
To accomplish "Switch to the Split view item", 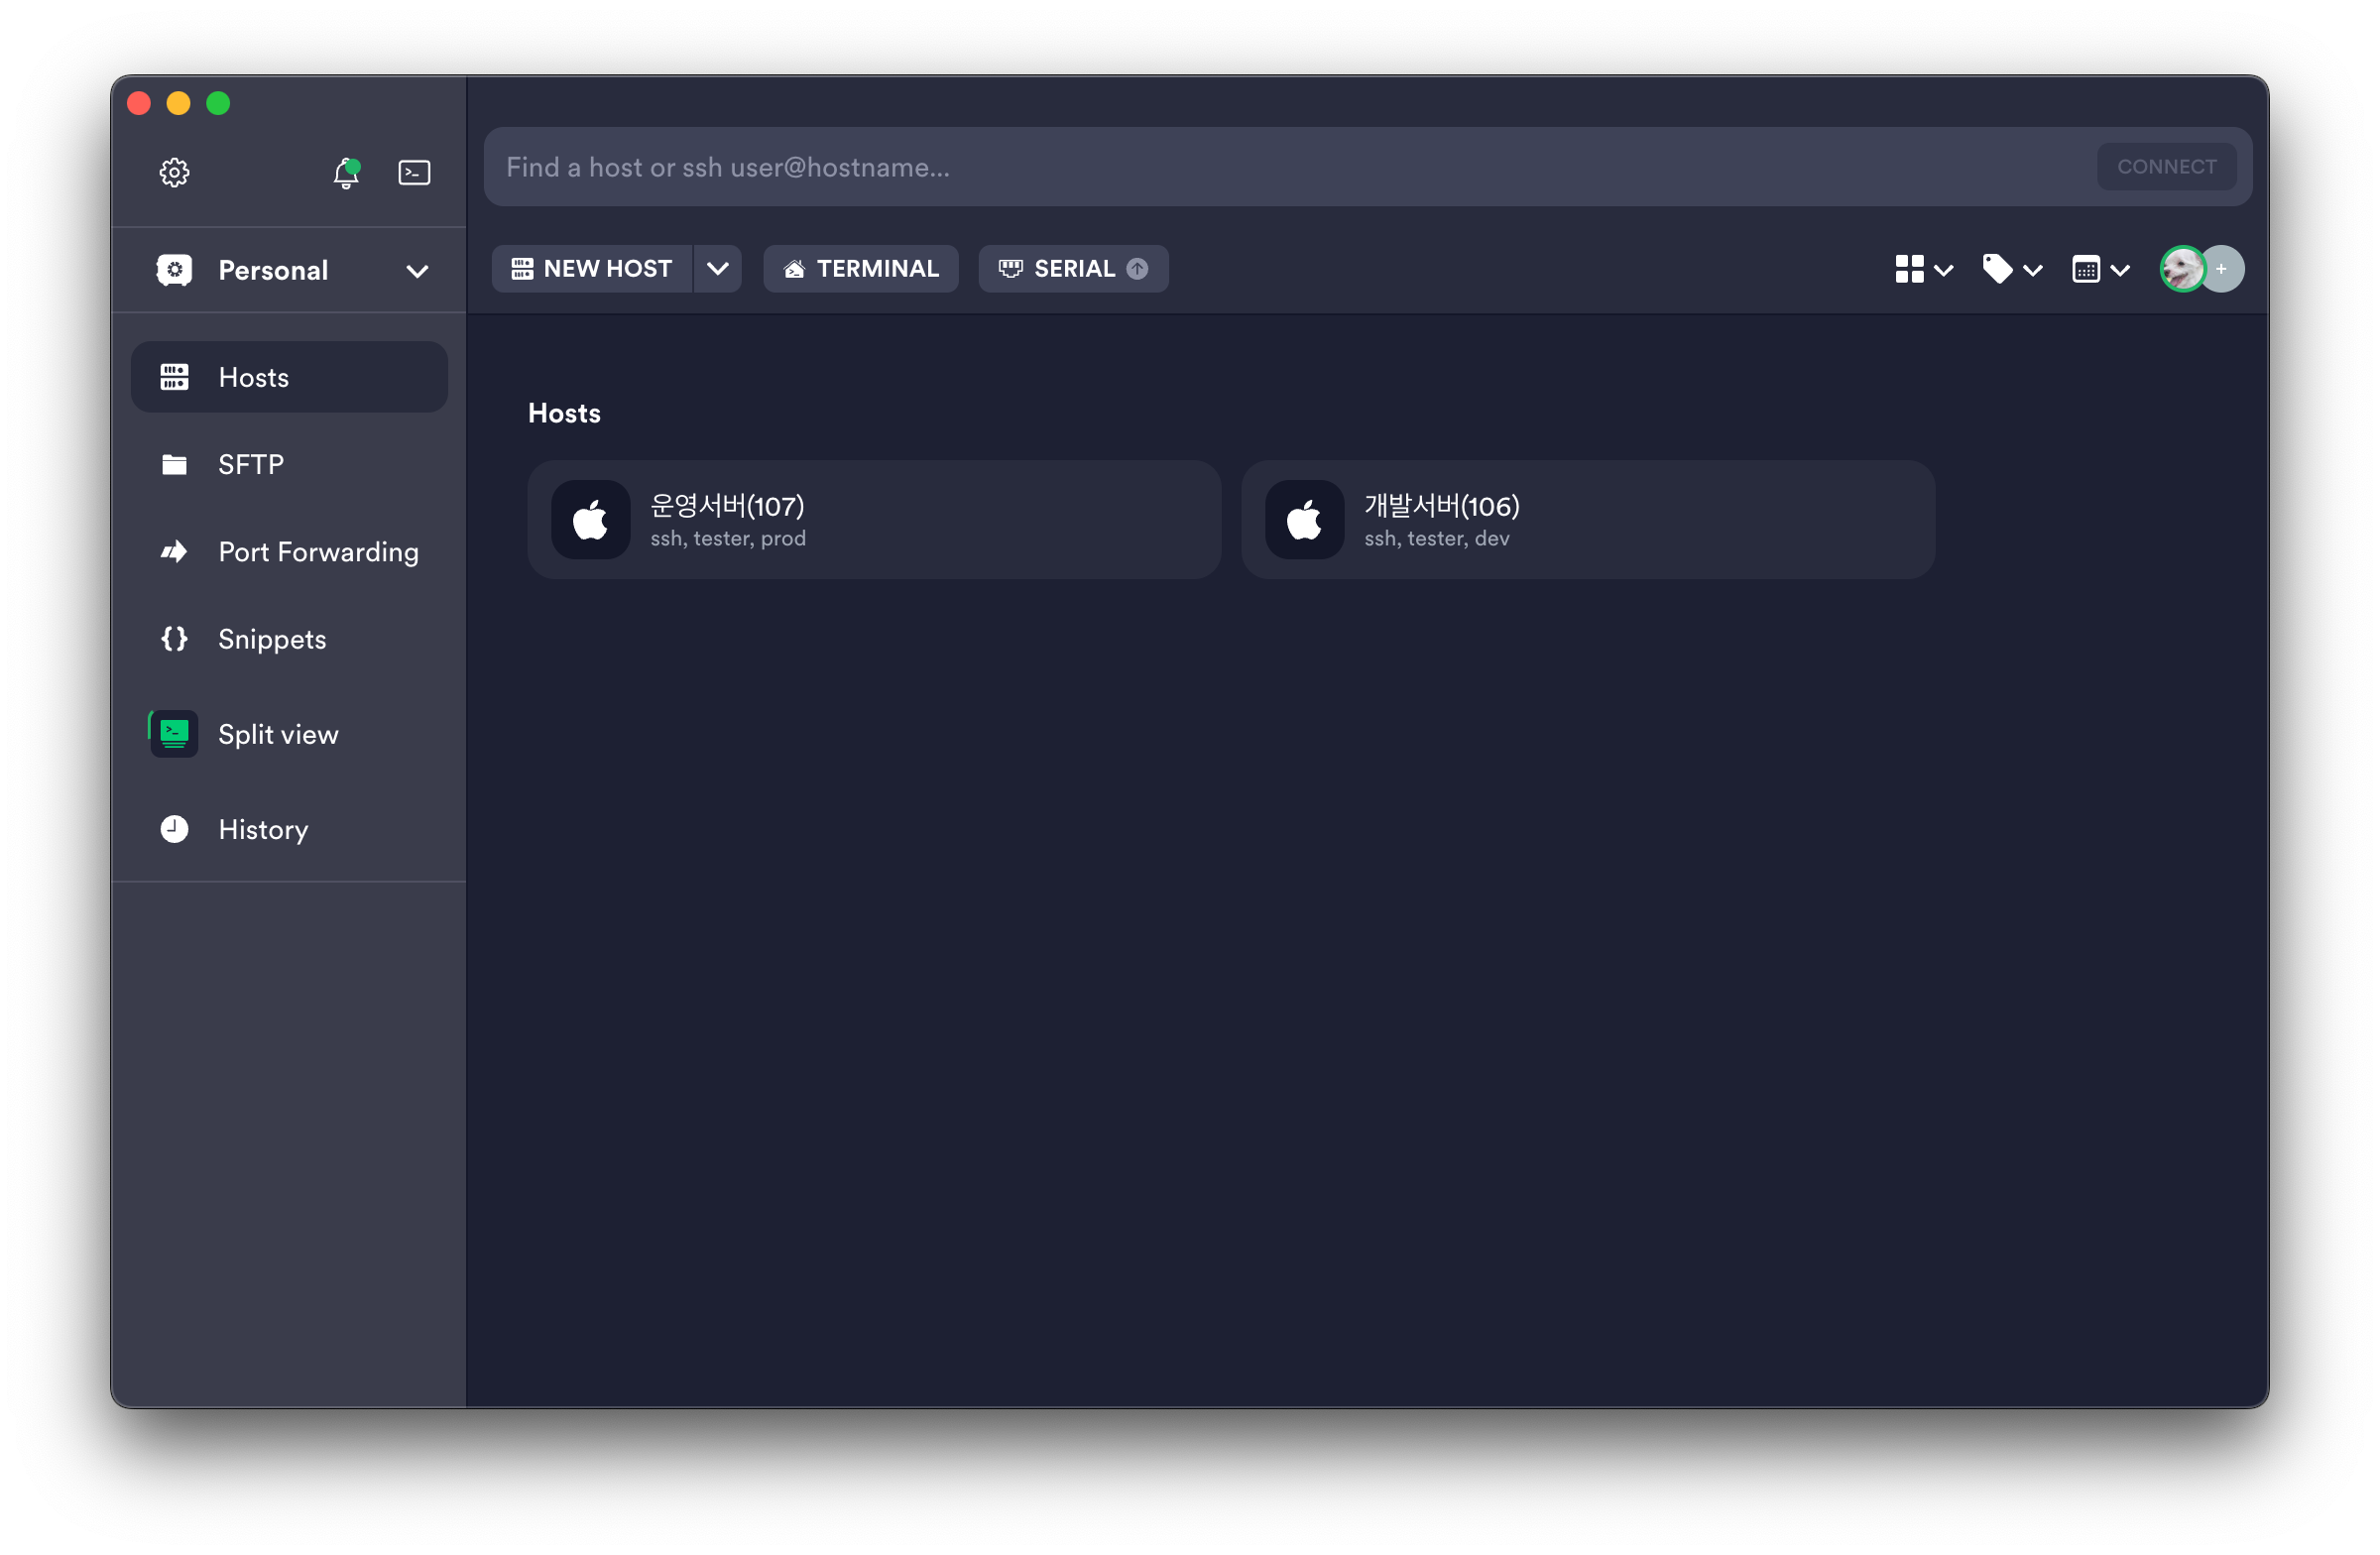I will click(x=277, y=734).
